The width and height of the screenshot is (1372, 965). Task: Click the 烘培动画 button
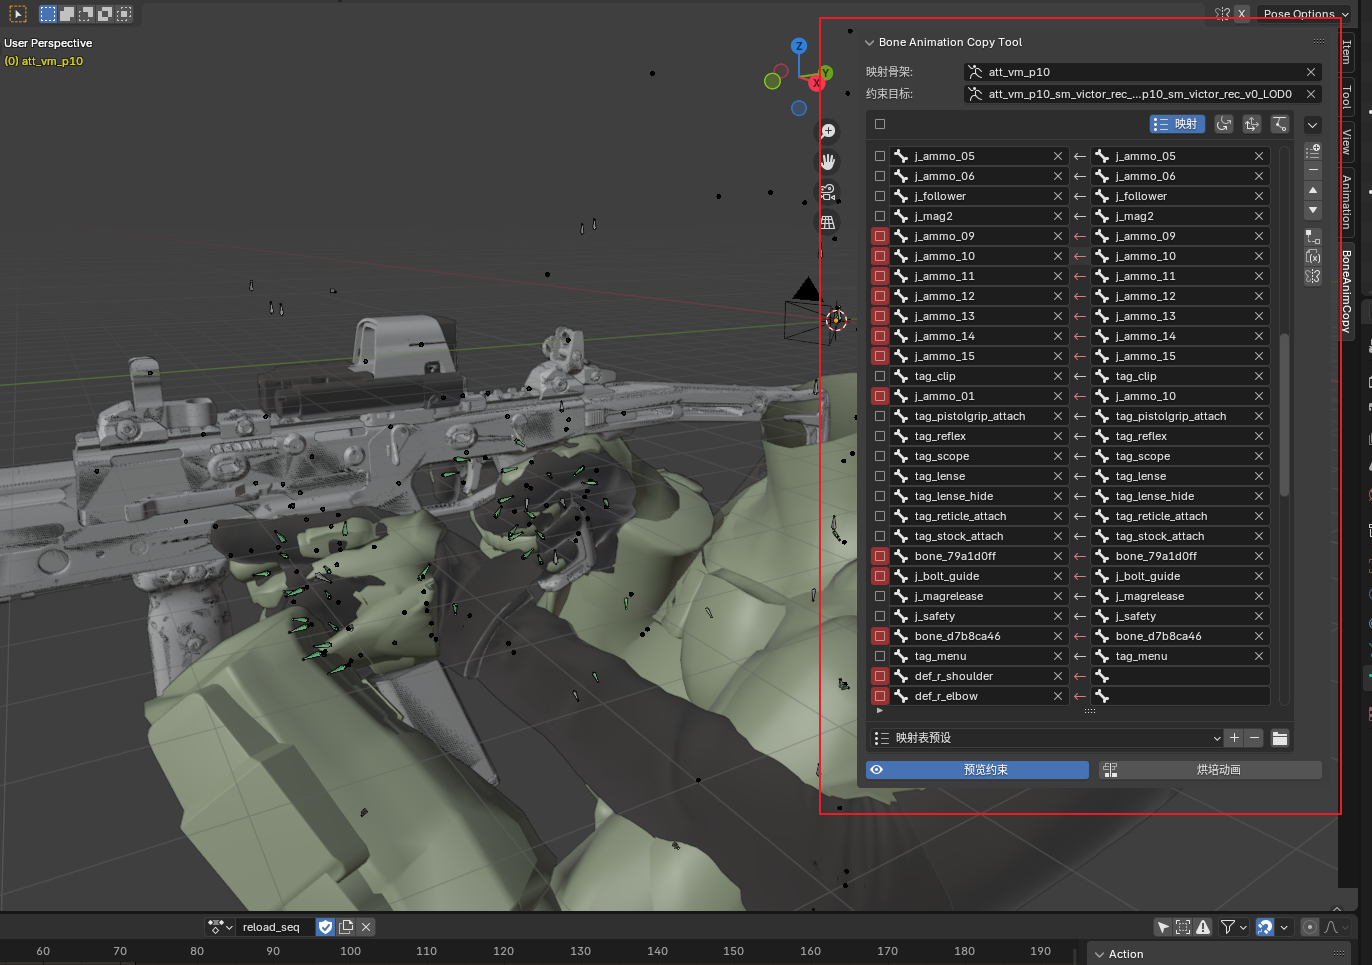pos(1211,770)
